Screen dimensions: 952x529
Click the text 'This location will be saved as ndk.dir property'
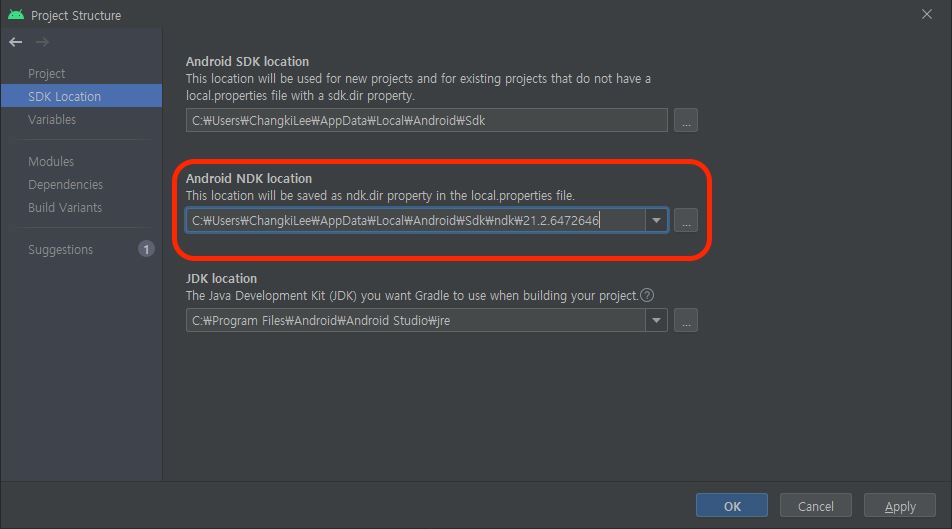click(309, 196)
